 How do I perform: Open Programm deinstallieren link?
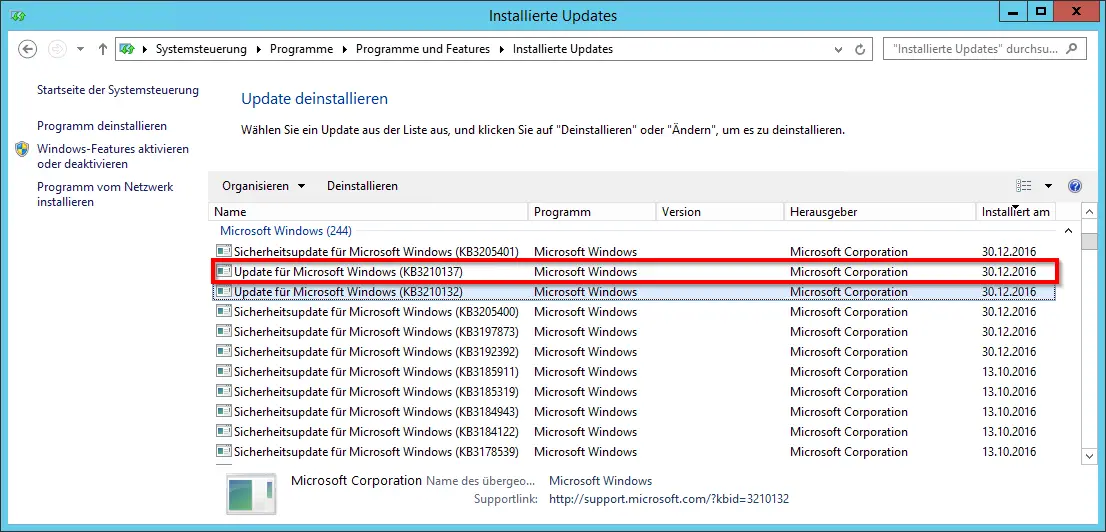[x=102, y=126]
